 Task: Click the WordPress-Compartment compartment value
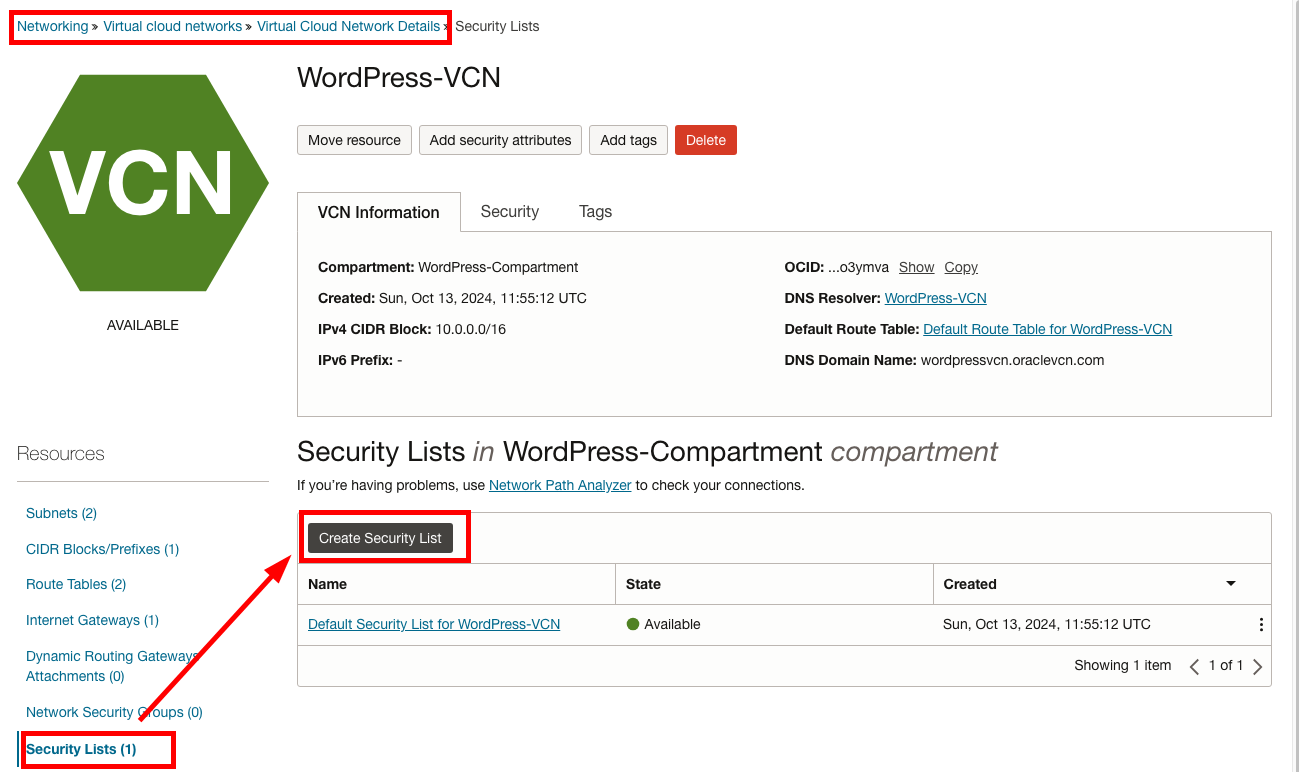pyautogui.click(x=498, y=267)
